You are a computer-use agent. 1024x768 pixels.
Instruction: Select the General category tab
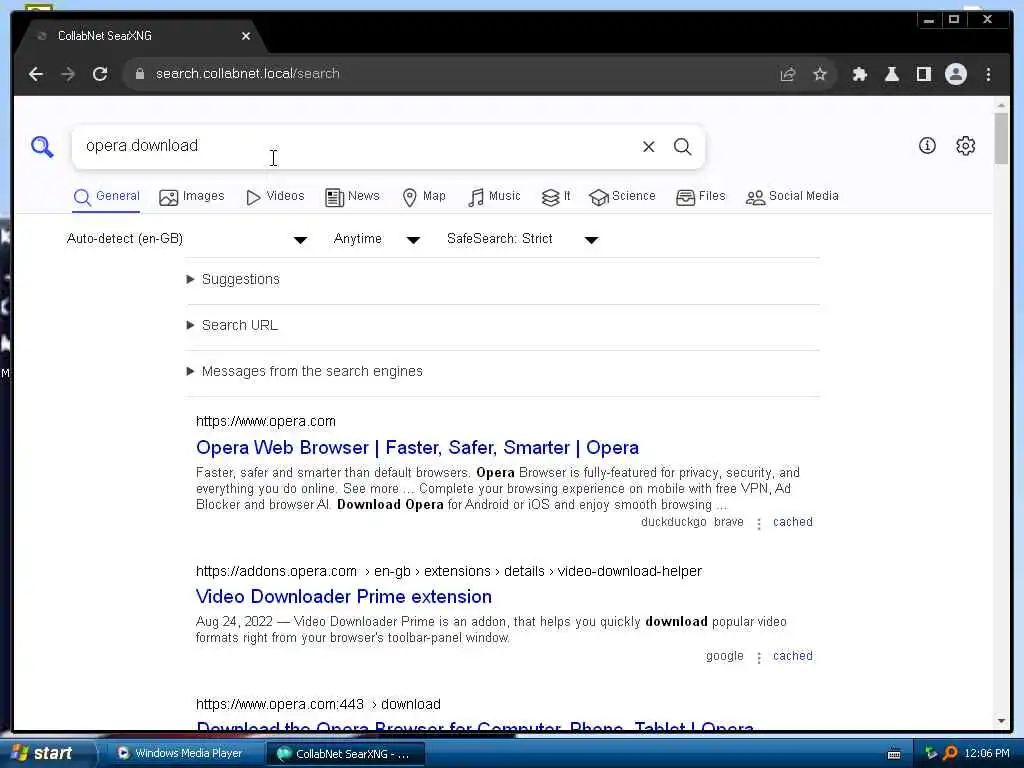click(x=106, y=197)
